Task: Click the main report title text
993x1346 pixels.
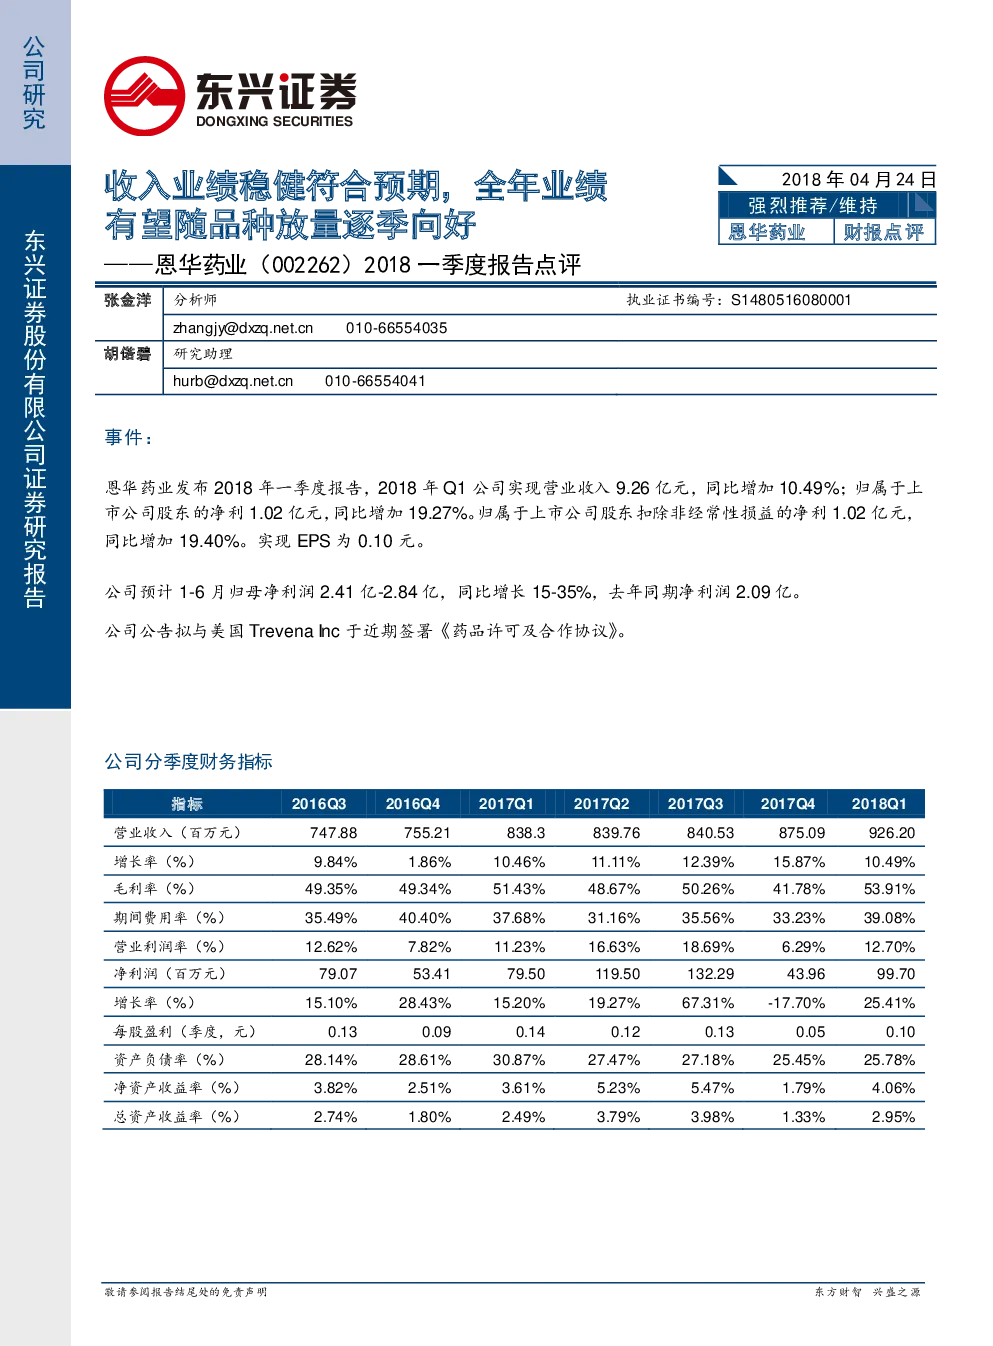Action: [356, 205]
